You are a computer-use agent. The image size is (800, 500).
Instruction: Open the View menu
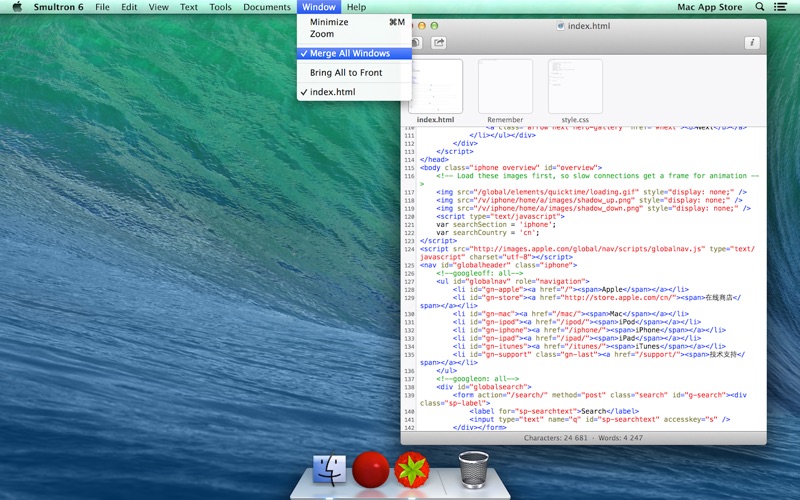pyautogui.click(x=158, y=7)
